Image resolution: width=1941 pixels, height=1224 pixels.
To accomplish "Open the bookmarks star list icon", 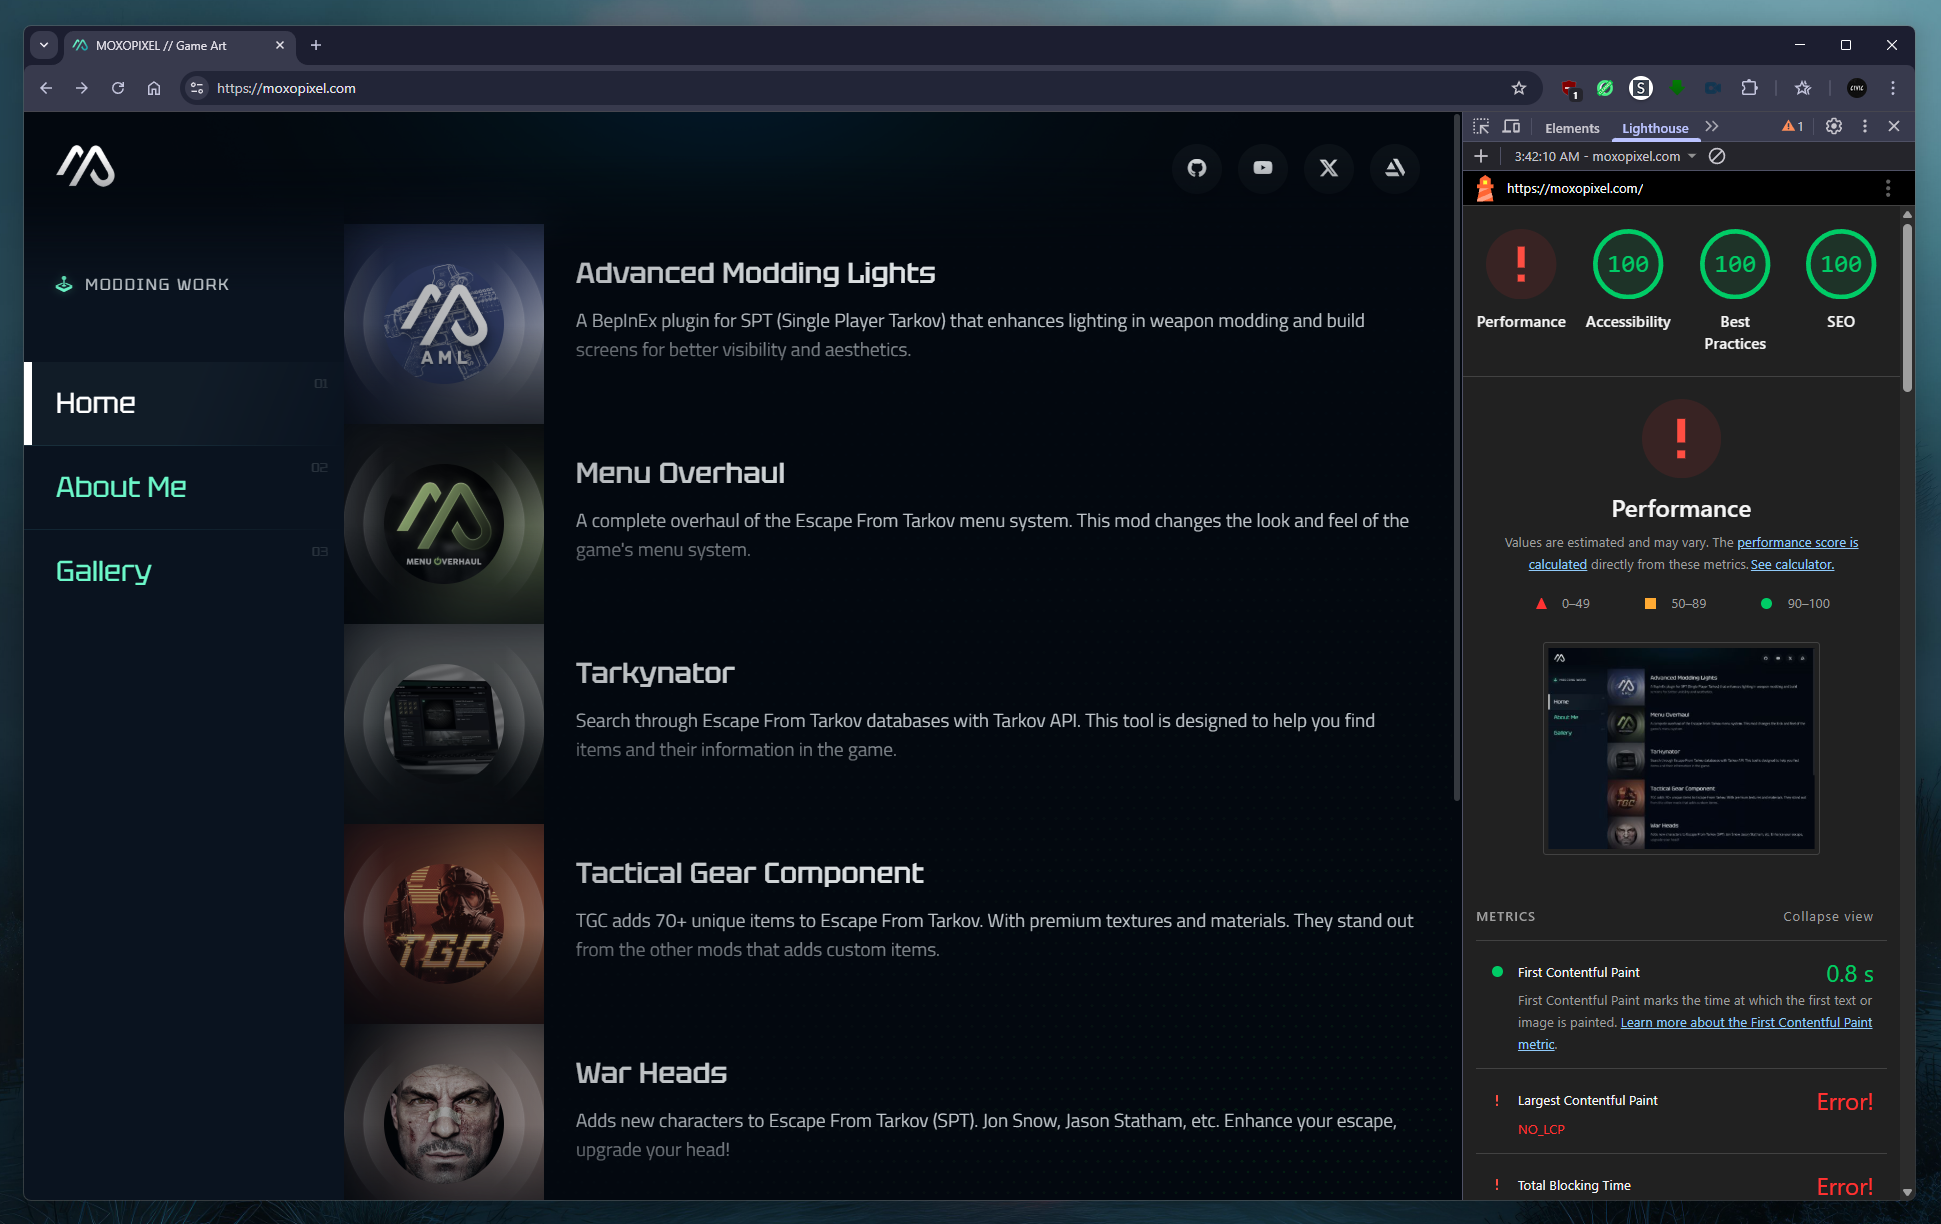I will (x=1803, y=88).
